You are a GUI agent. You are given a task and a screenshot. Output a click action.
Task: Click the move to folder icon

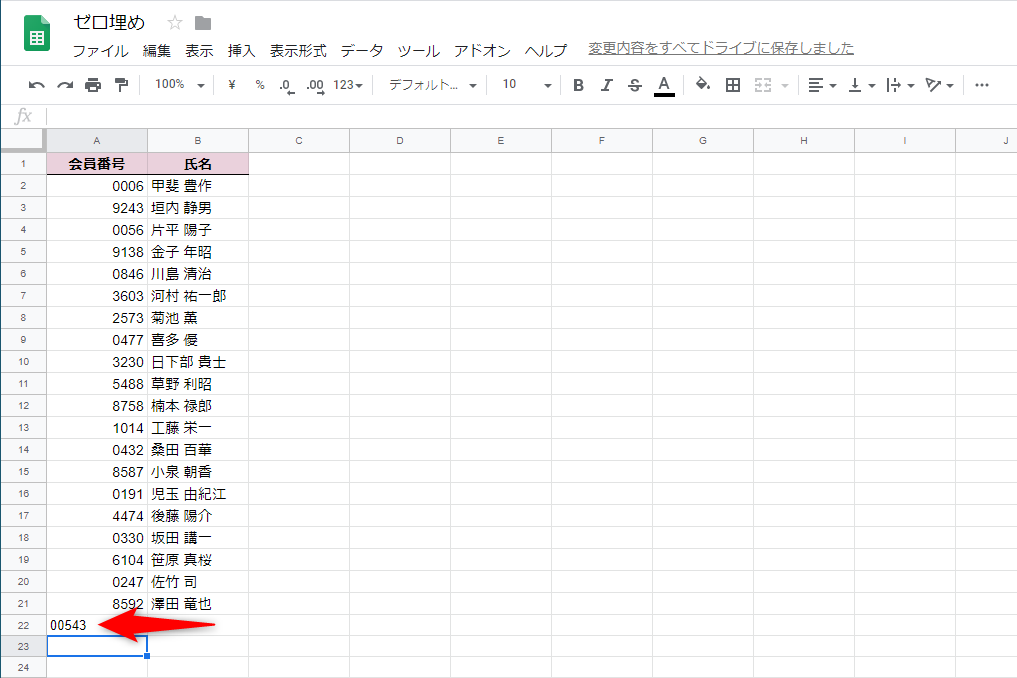[203, 23]
